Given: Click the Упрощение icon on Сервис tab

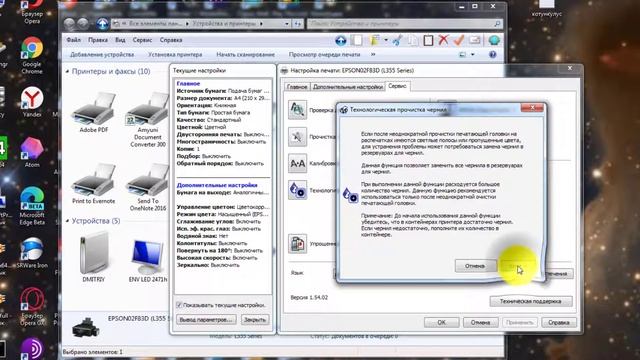Looking at the screenshot, I should coord(297,244).
